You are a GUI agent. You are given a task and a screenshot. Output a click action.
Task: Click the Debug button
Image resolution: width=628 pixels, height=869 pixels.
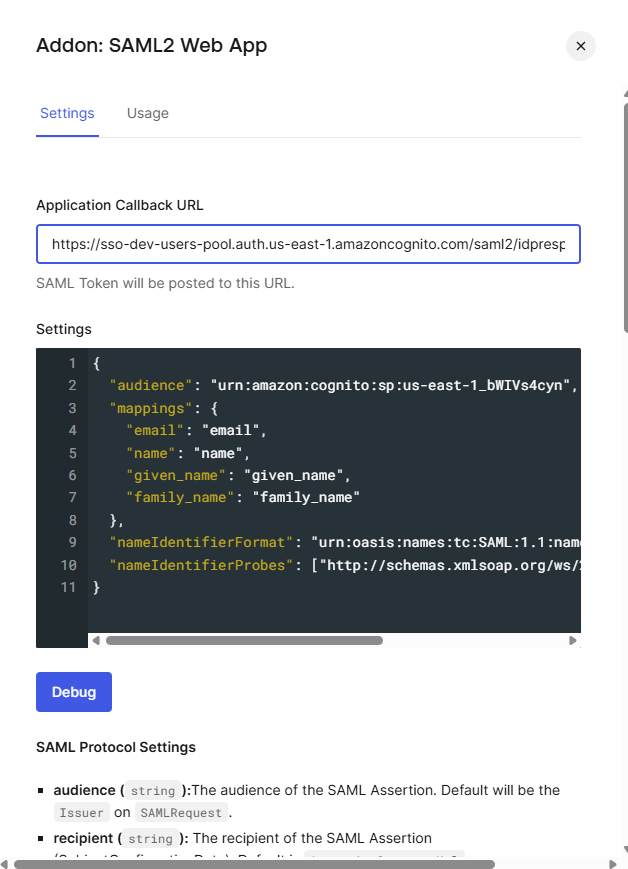tap(74, 692)
